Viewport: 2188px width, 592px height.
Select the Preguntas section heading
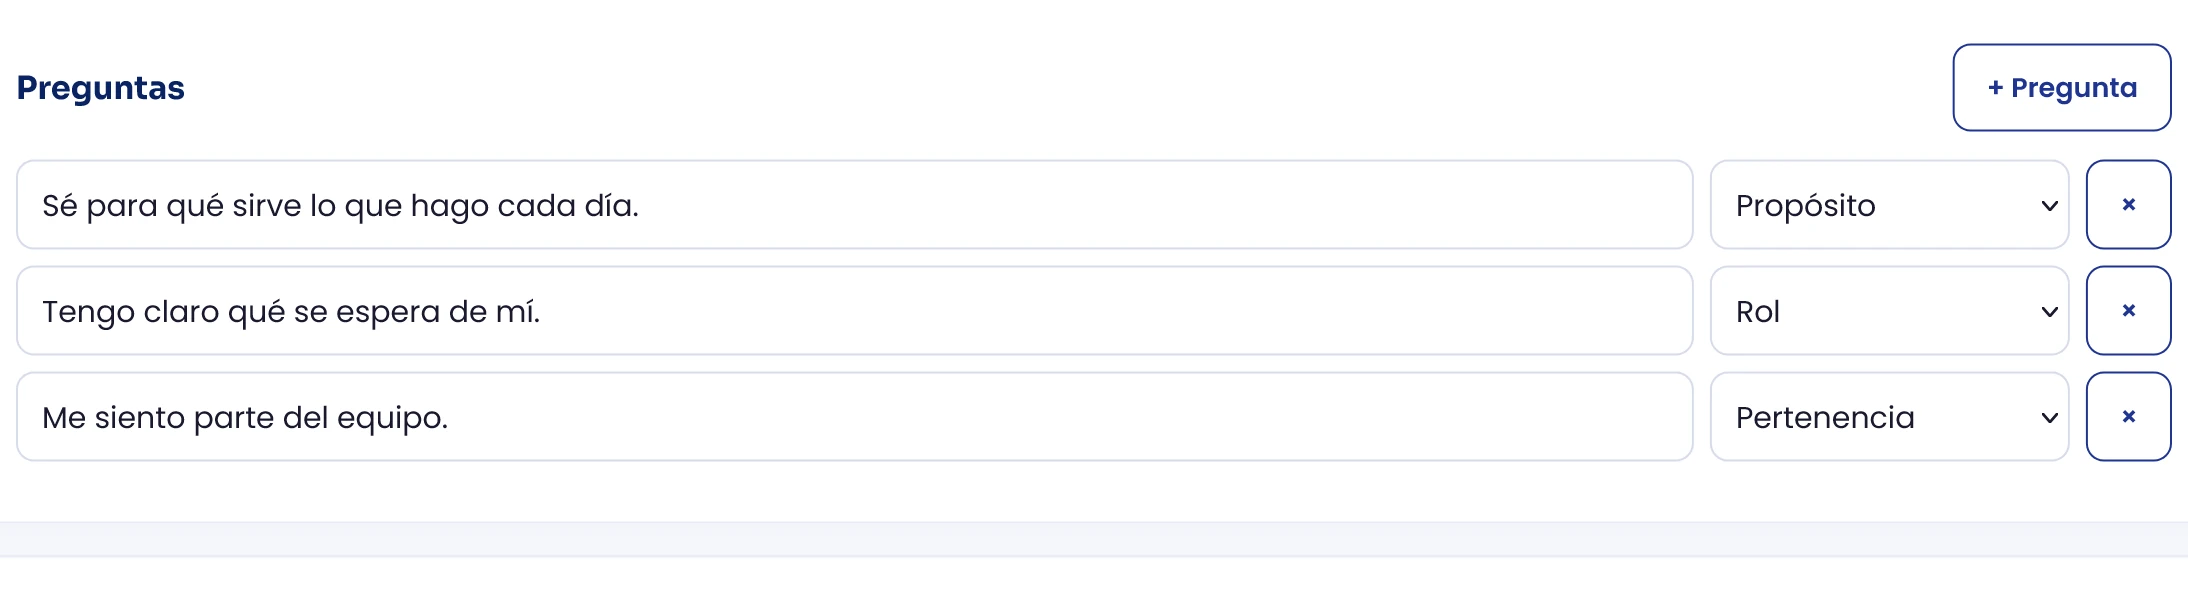pyautogui.click(x=101, y=88)
